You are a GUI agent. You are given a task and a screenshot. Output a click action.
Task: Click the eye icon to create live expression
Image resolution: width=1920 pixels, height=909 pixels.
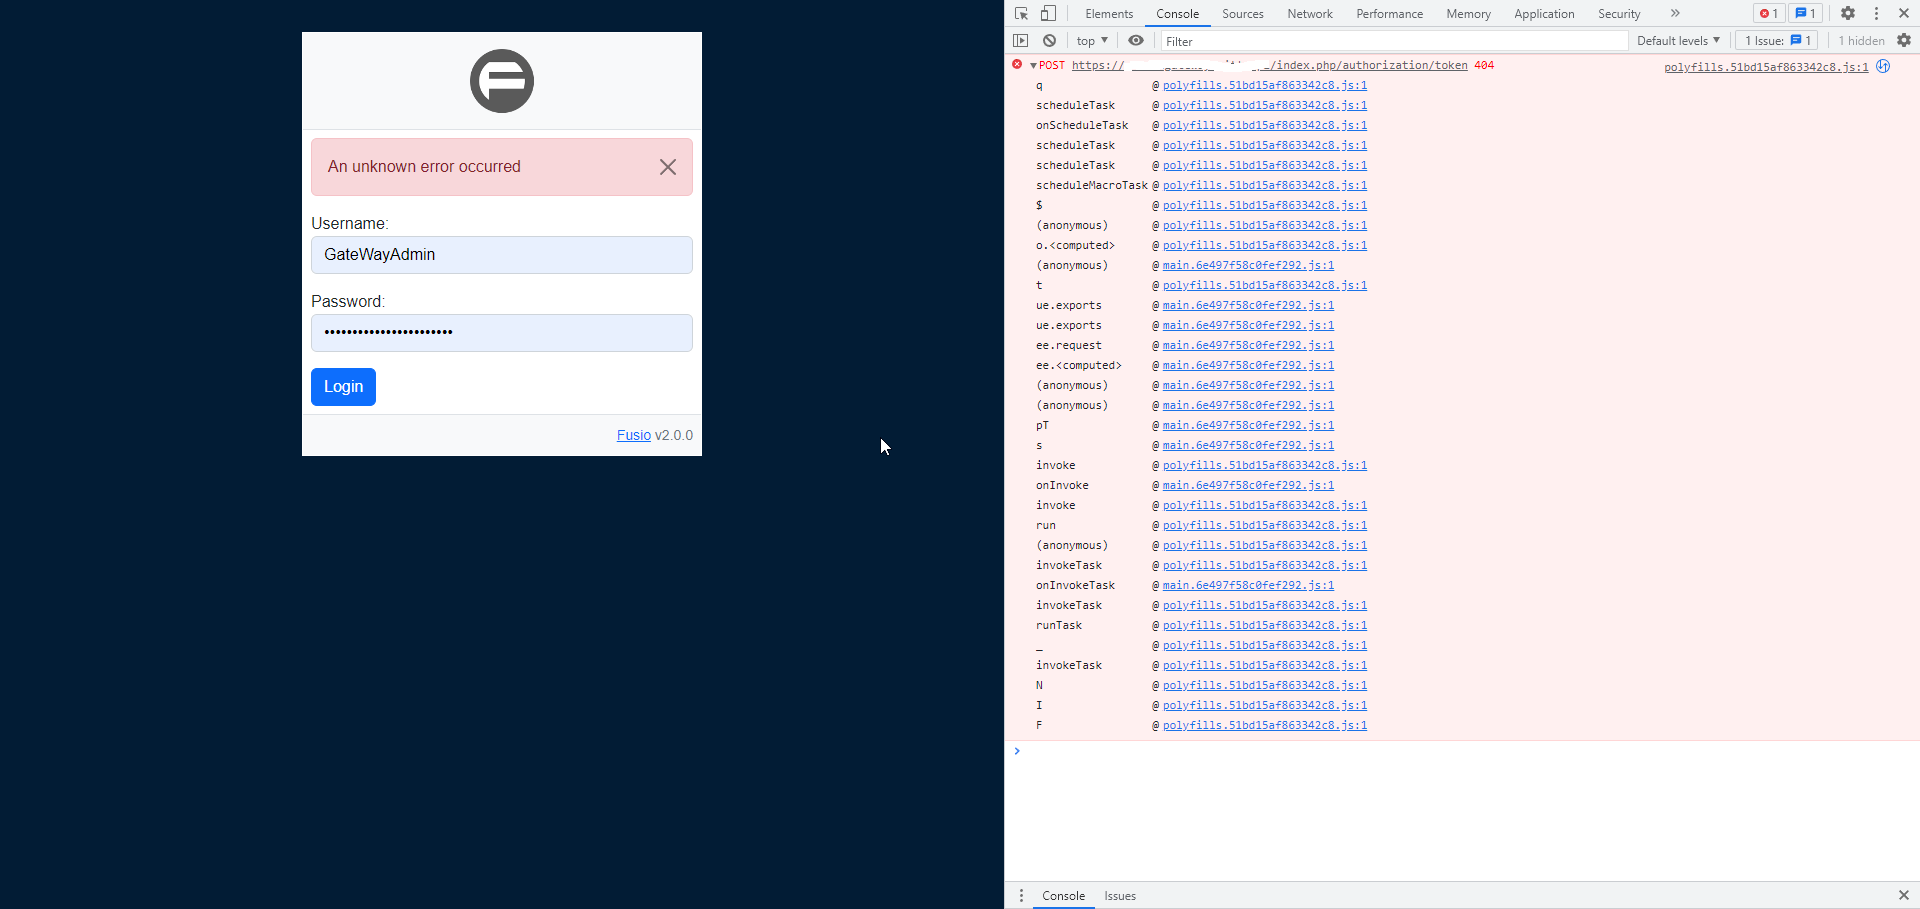(1136, 41)
